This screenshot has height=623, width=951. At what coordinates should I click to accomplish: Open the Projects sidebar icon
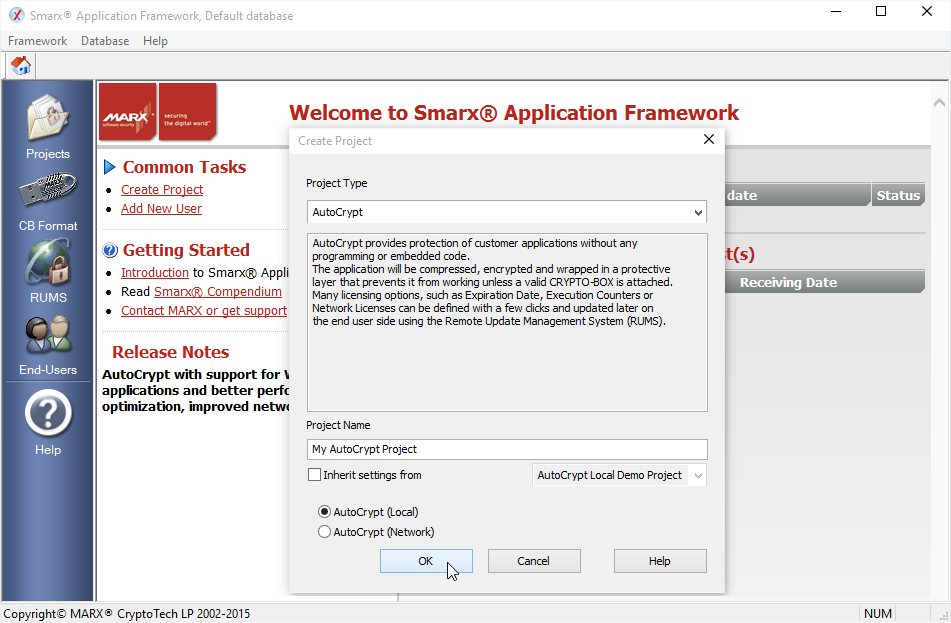coord(48,119)
